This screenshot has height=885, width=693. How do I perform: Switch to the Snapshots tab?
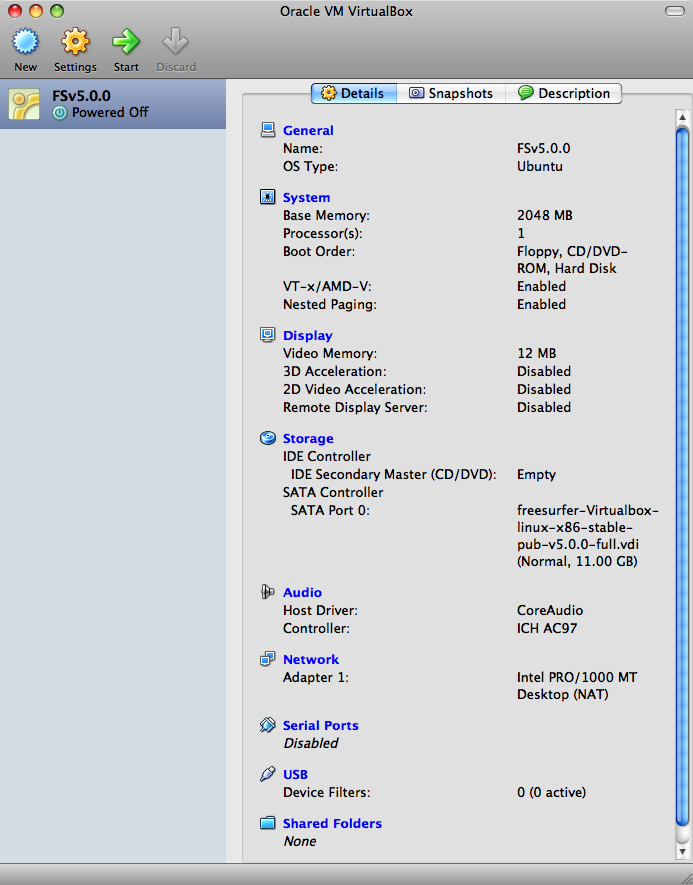(450, 93)
